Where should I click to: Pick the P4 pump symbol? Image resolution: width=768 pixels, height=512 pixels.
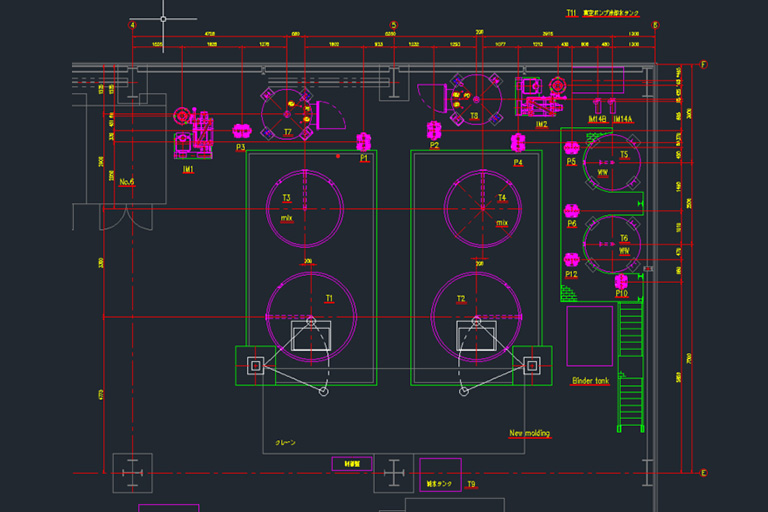tap(518, 143)
